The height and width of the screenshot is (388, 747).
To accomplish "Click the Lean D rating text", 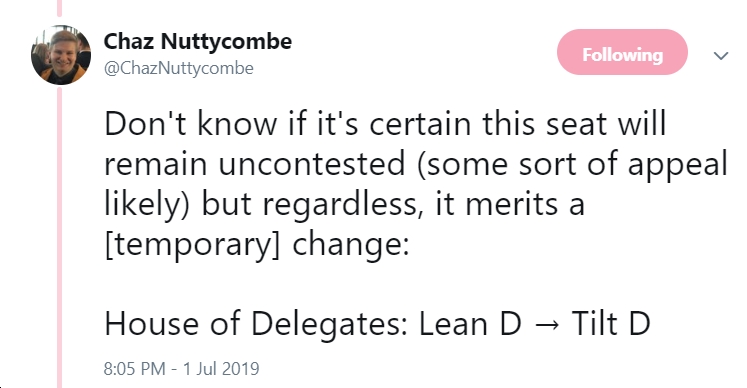I will 470,324.
